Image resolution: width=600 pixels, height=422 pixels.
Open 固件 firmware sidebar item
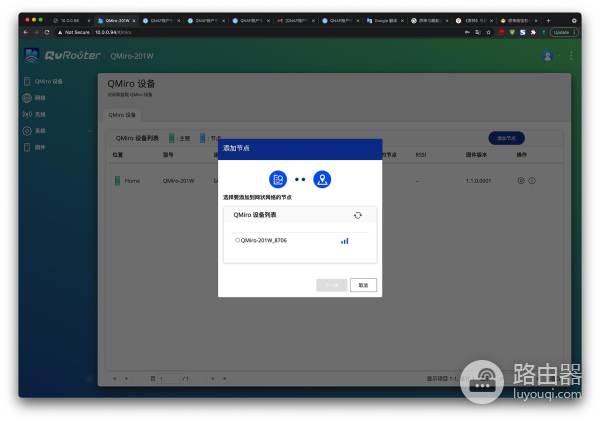tap(40, 147)
